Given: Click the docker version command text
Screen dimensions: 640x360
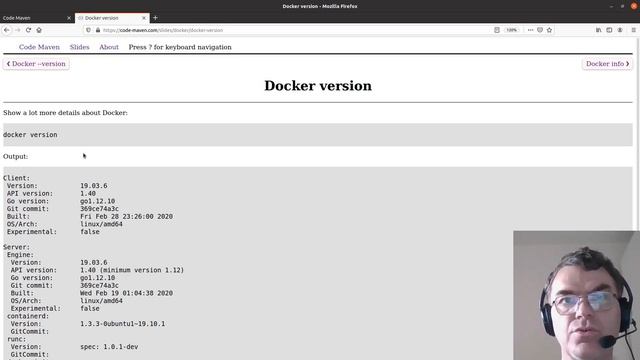Looking at the screenshot, I should pyautogui.click(x=30, y=135).
